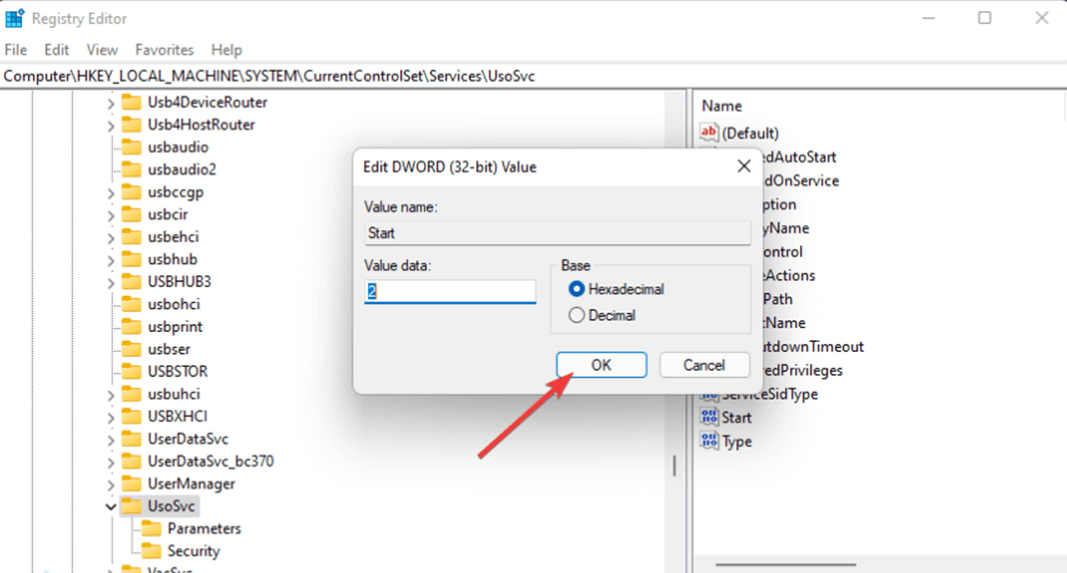Expand the Usb4HostRouter key
Viewport: 1067px width, 573px height.
click(110, 126)
